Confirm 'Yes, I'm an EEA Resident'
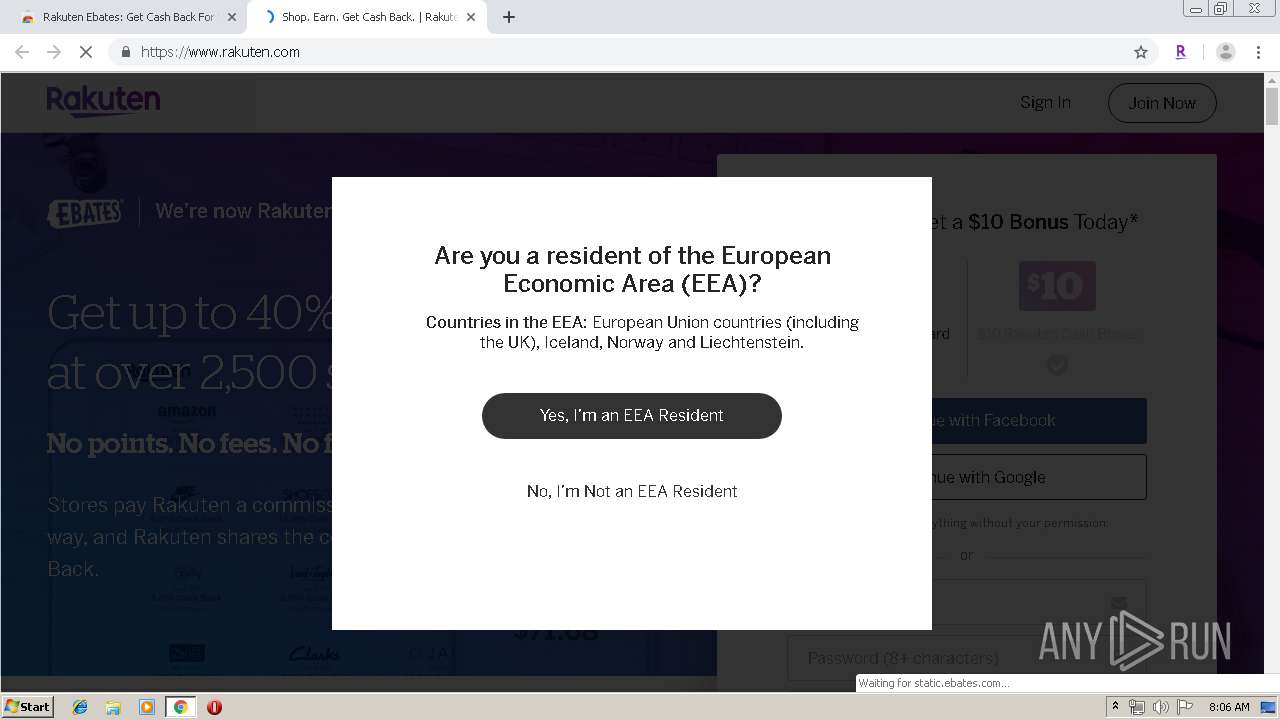The height and width of the screenshot is (720, 1280). coord(631,415)
